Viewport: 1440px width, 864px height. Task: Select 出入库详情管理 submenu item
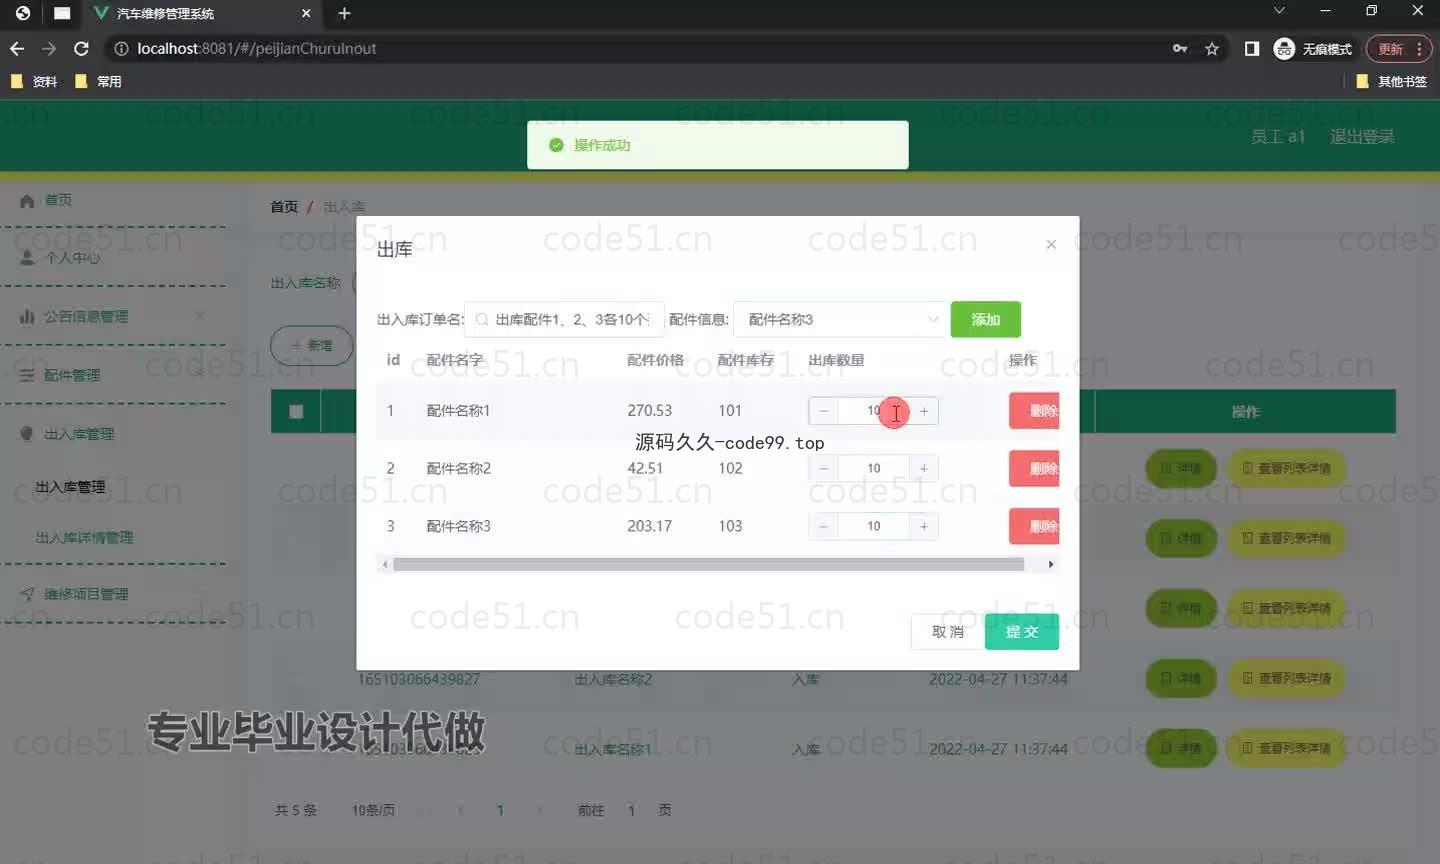[84, 537]
